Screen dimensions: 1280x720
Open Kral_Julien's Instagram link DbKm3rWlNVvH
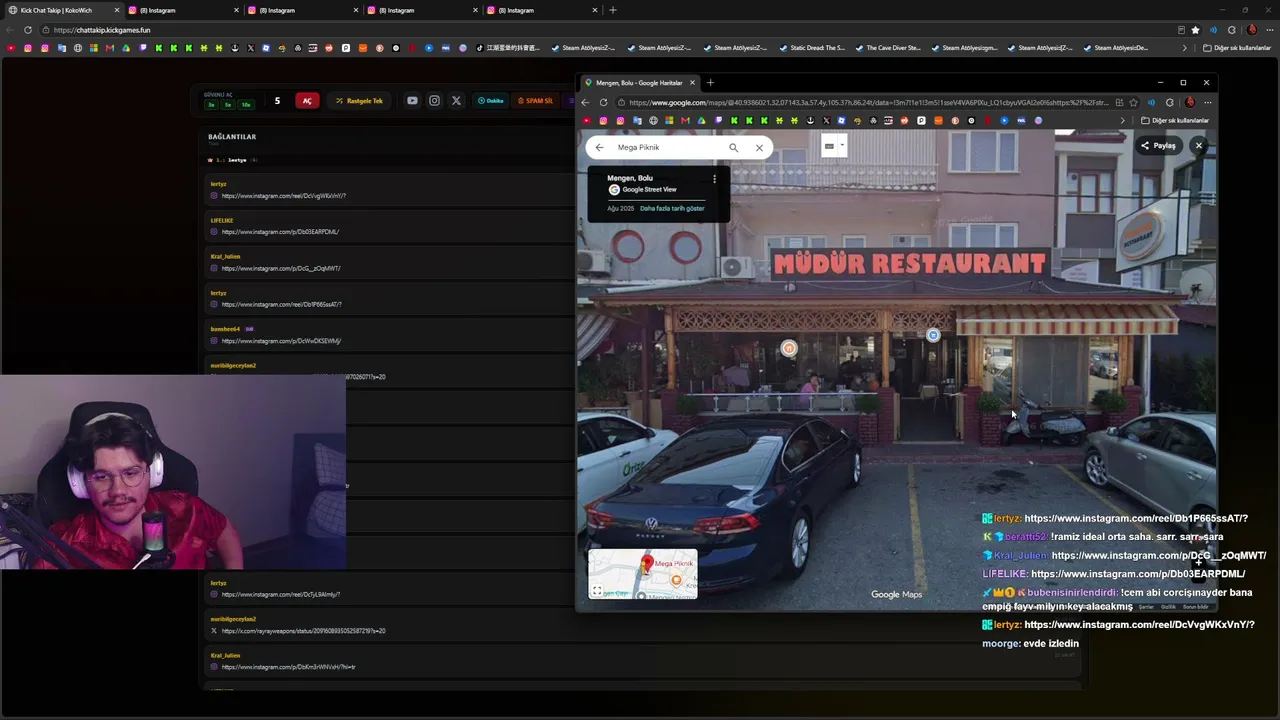coord(289,667)
